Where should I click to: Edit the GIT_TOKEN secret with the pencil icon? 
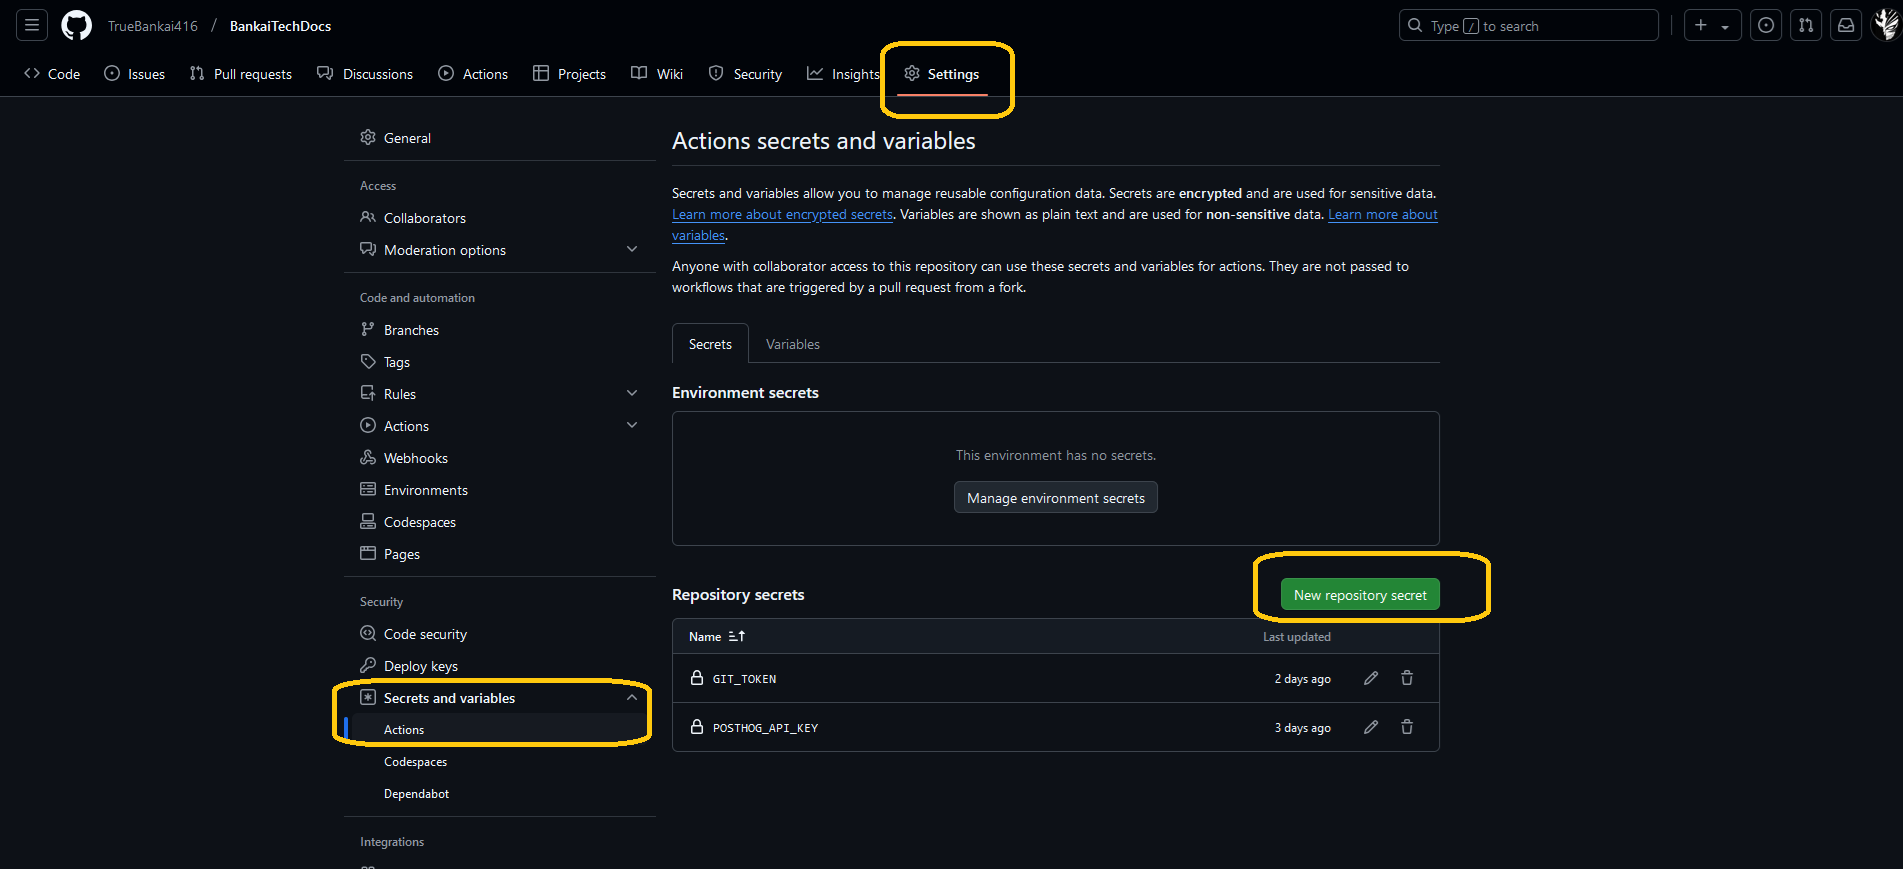[1371, 678]
